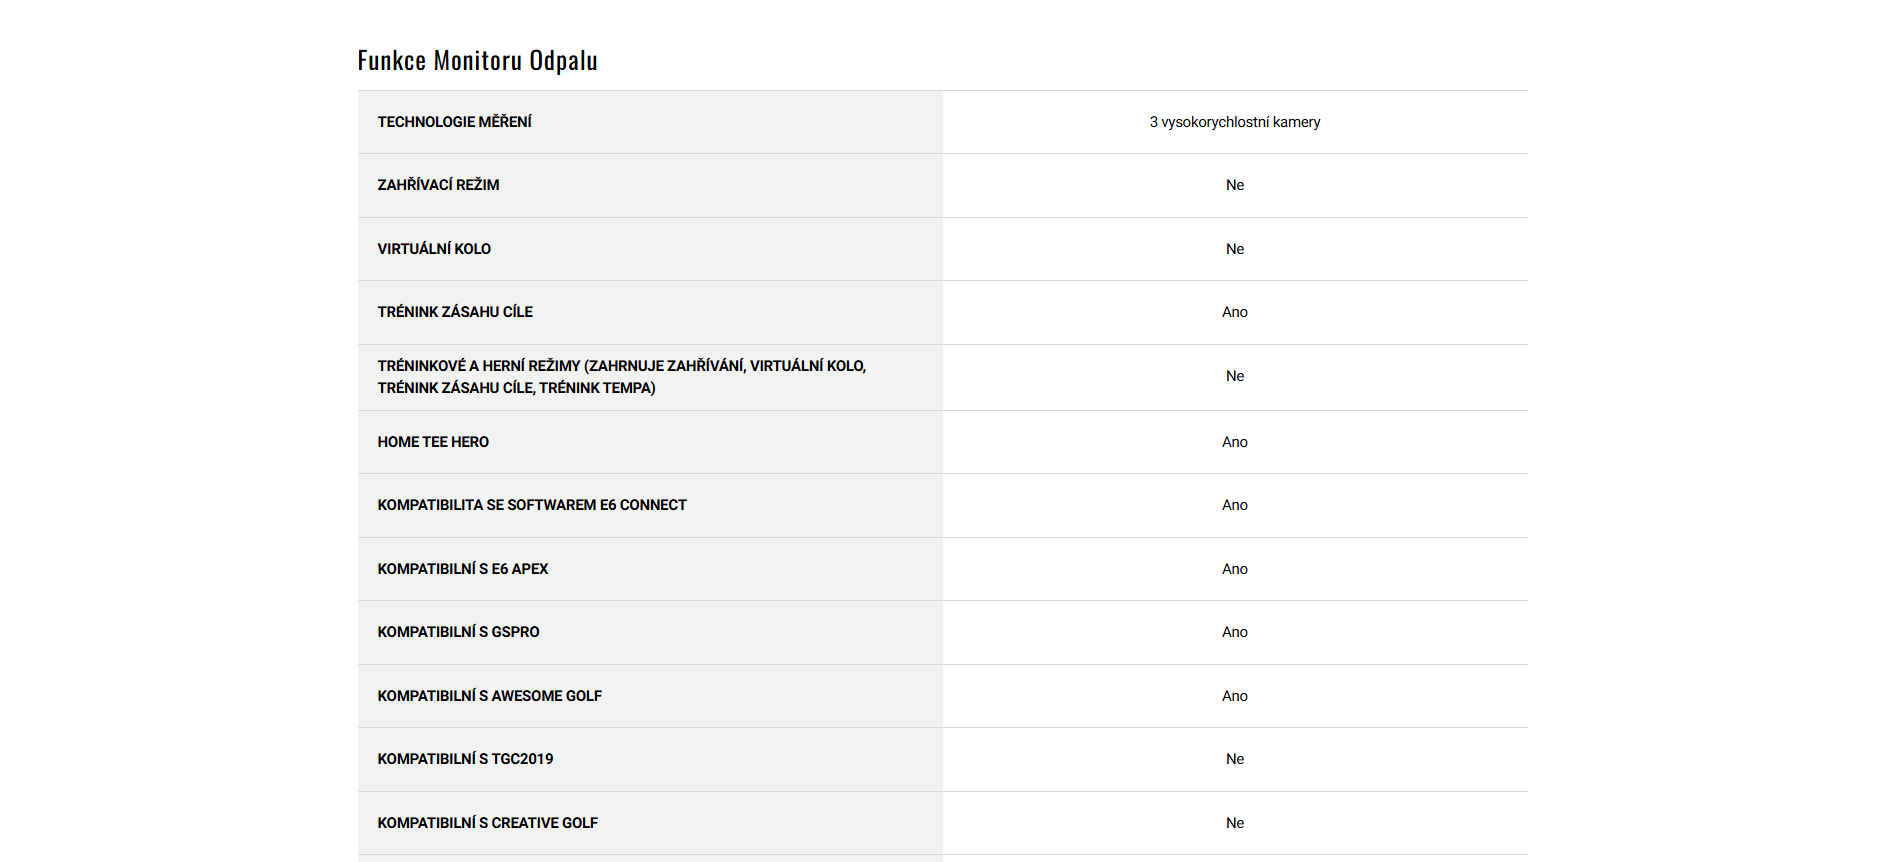Click the 'Kompatibilní s TGC2019' label
Viewport: 1888px width, 862px height.
(465, 759)
